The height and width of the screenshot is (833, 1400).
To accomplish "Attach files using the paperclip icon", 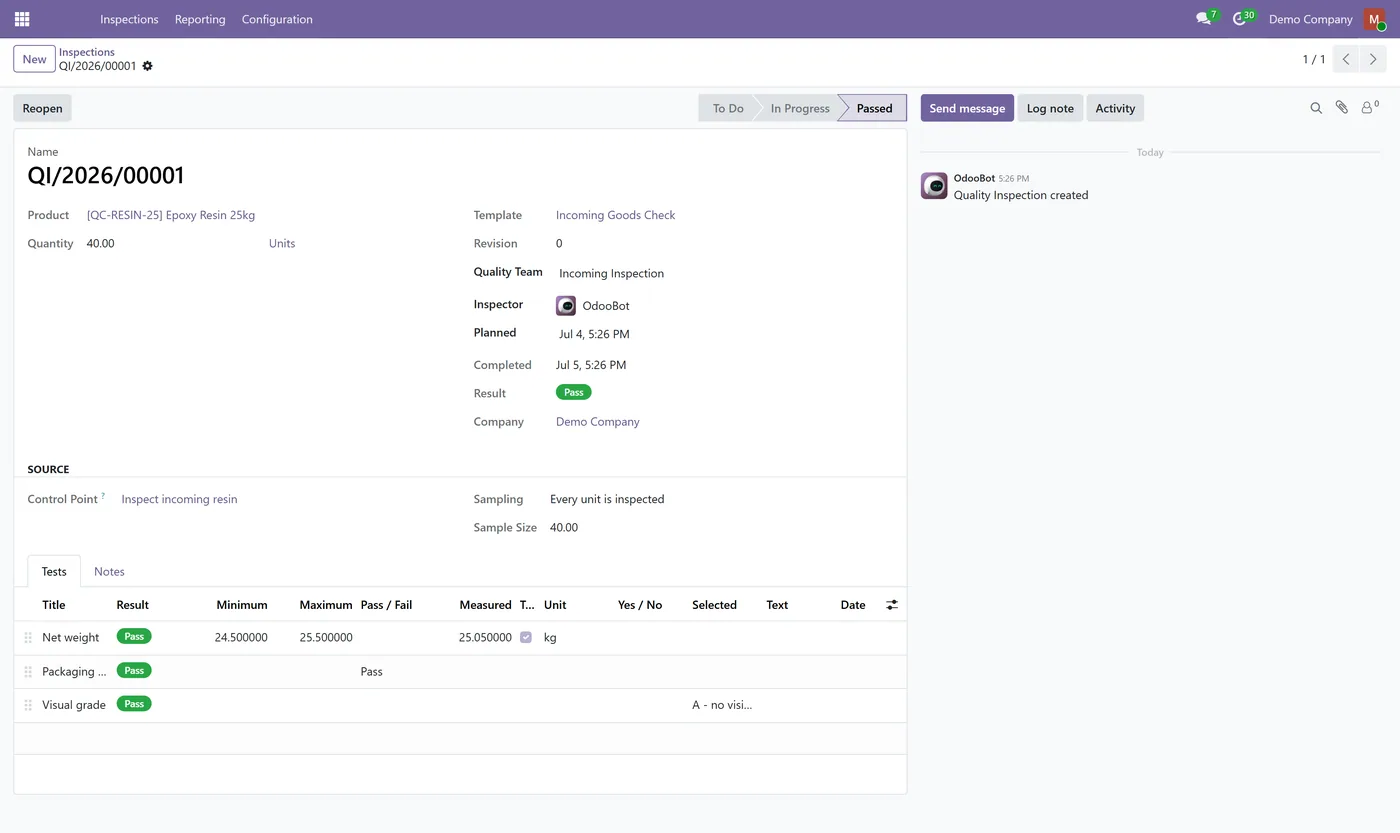I will click(x=1342, y=108).
